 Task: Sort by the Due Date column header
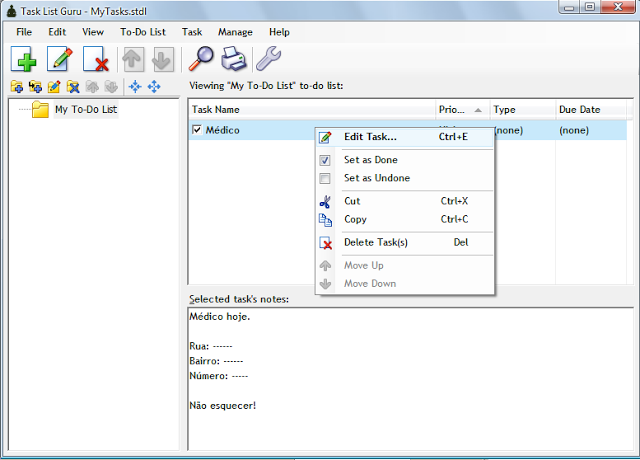(591, 110)
